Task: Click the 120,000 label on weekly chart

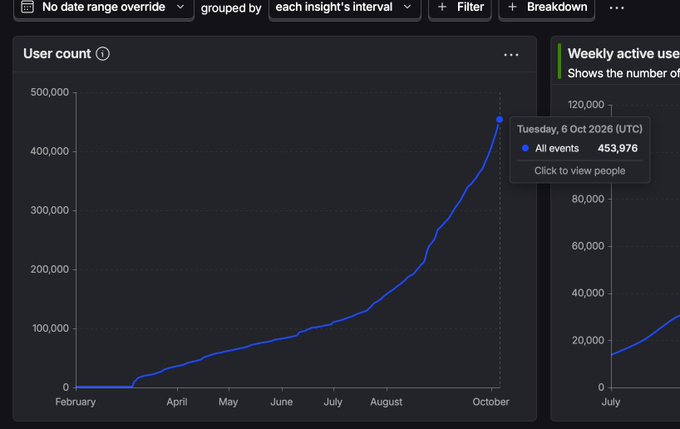Action: click(586, 105)
